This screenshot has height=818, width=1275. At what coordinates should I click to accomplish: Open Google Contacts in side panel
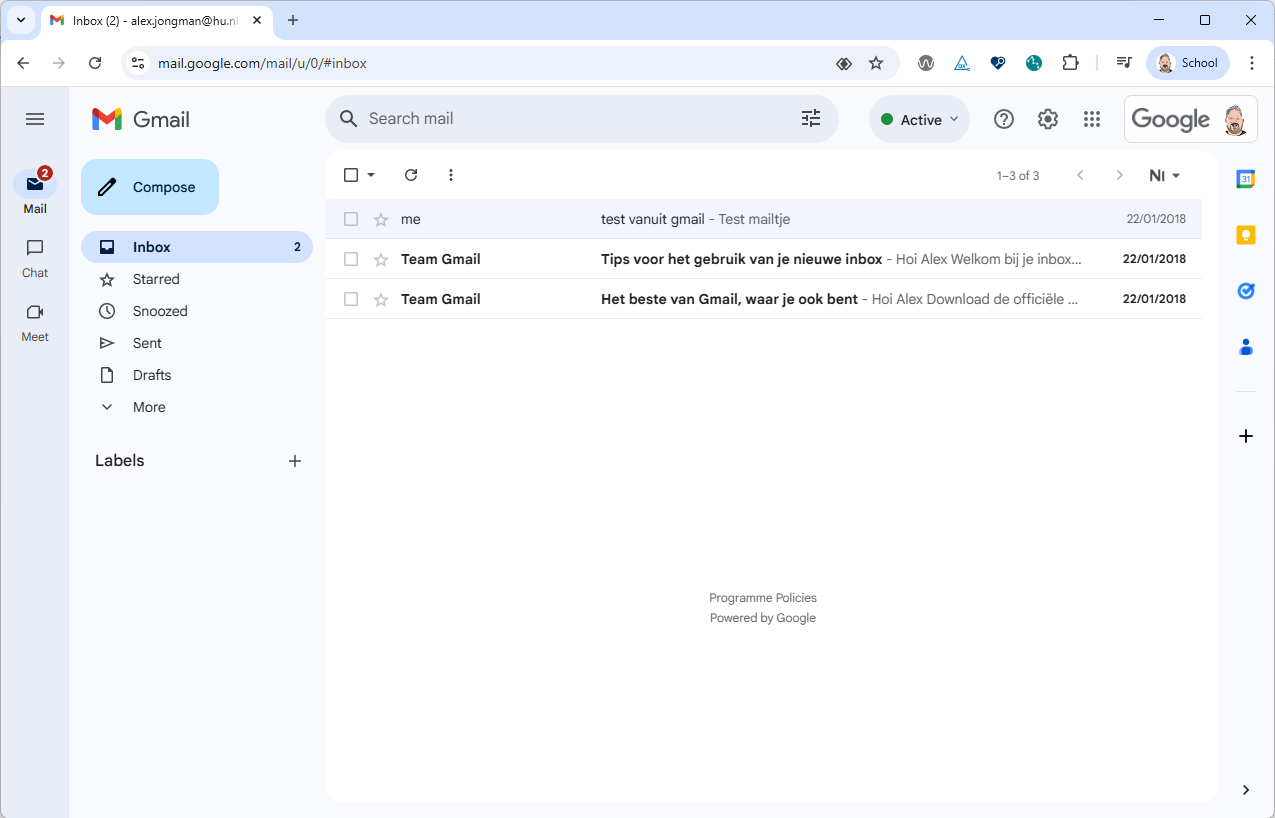(x=1245, y=347)
